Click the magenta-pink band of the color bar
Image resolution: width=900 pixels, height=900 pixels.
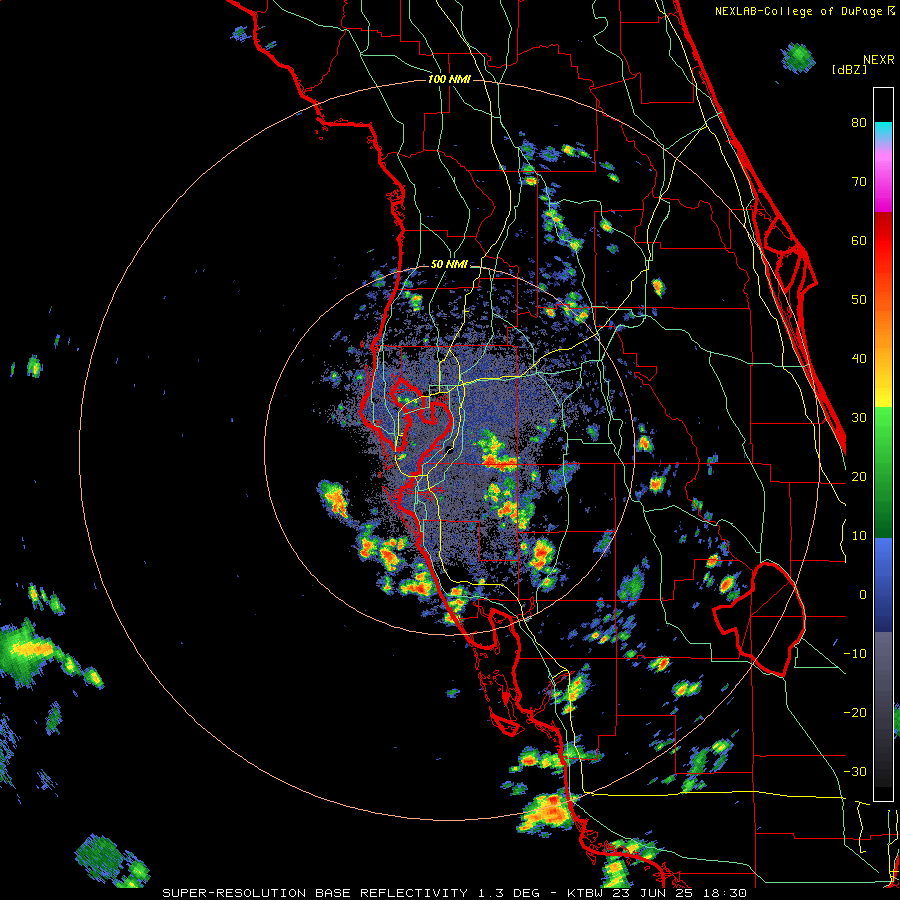click(x=883, y=178)
